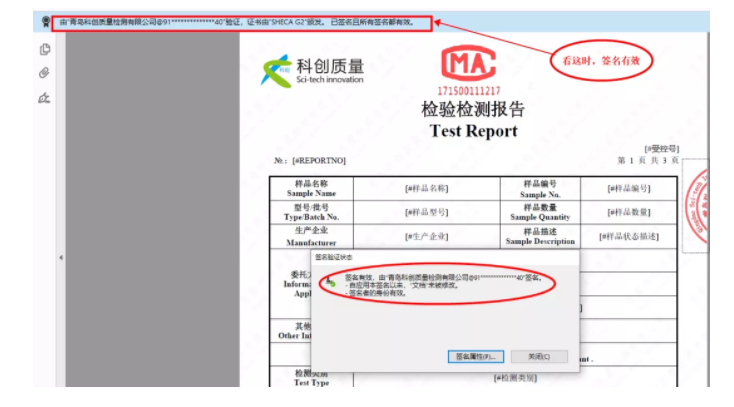Click the Sample Quantity label cell
Image resolution: width=734 pixels, height=407 pixels.
tap(540, 212)
